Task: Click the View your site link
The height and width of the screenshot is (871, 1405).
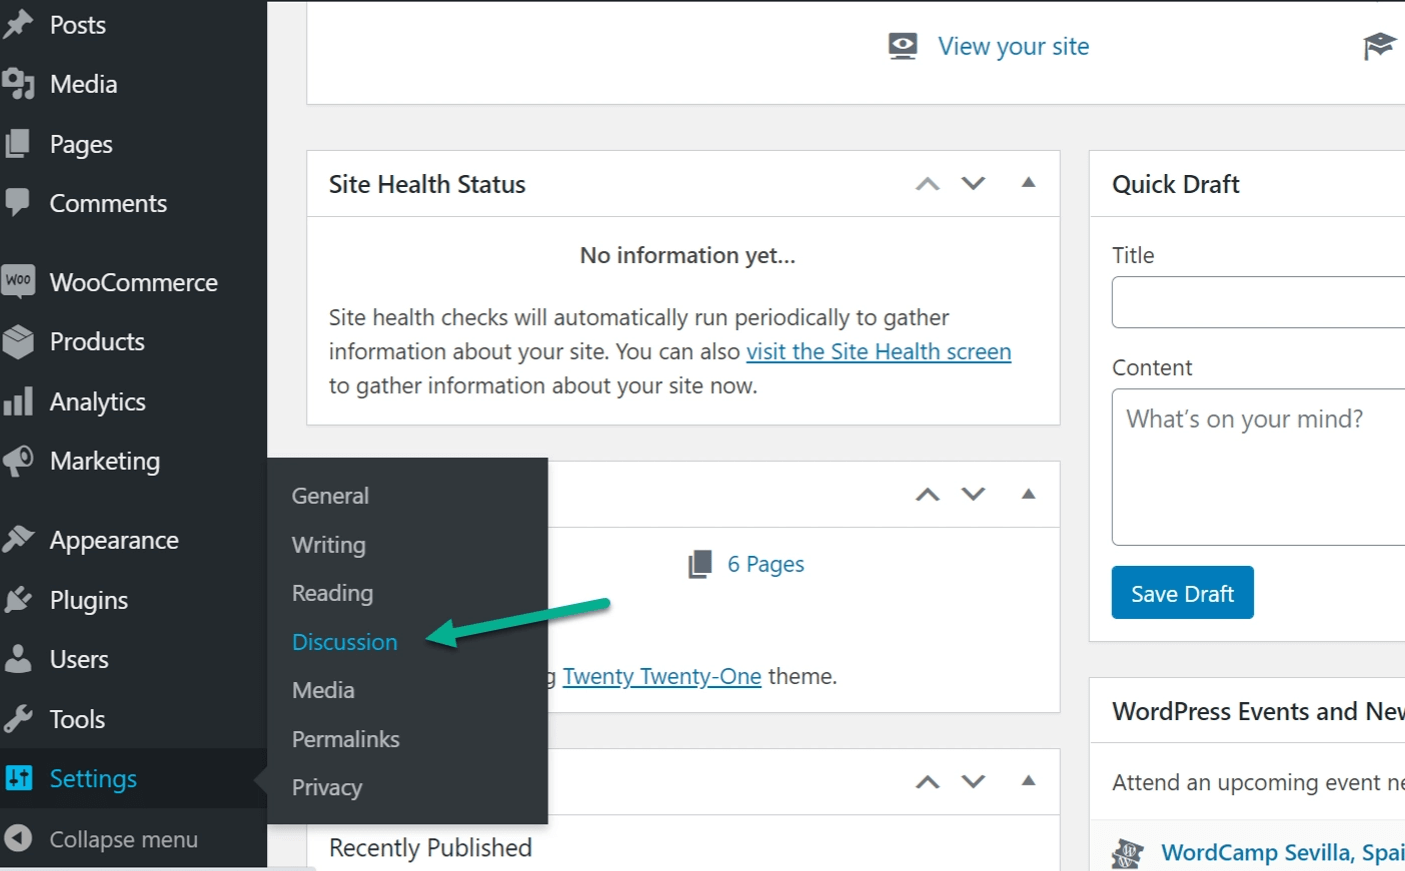Action: click(x=1013, y=47)
